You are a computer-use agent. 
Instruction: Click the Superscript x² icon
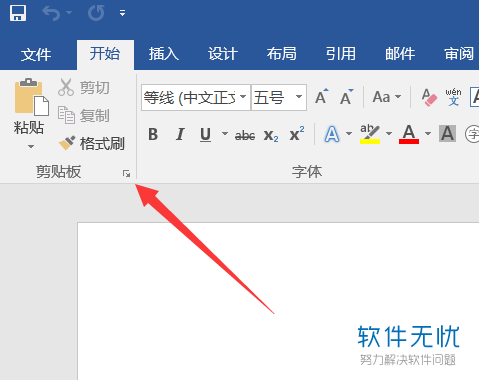[x=297, y=134]
